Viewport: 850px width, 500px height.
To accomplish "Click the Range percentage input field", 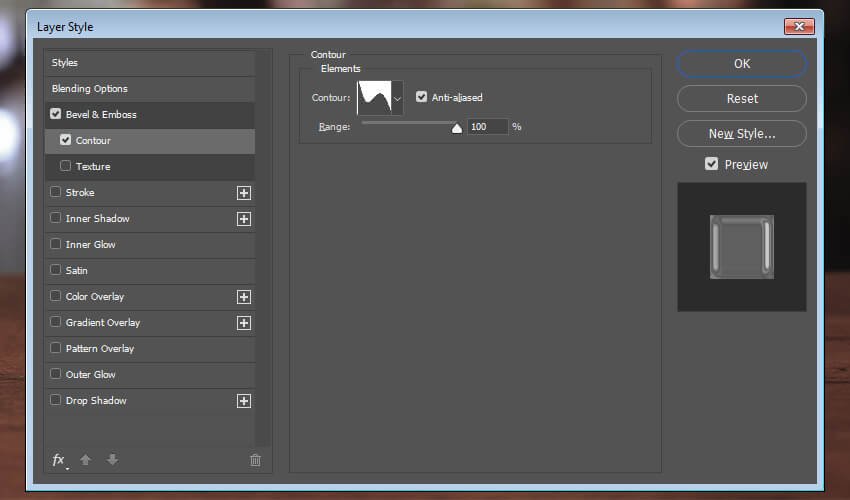I will click(x=487, y=126).
